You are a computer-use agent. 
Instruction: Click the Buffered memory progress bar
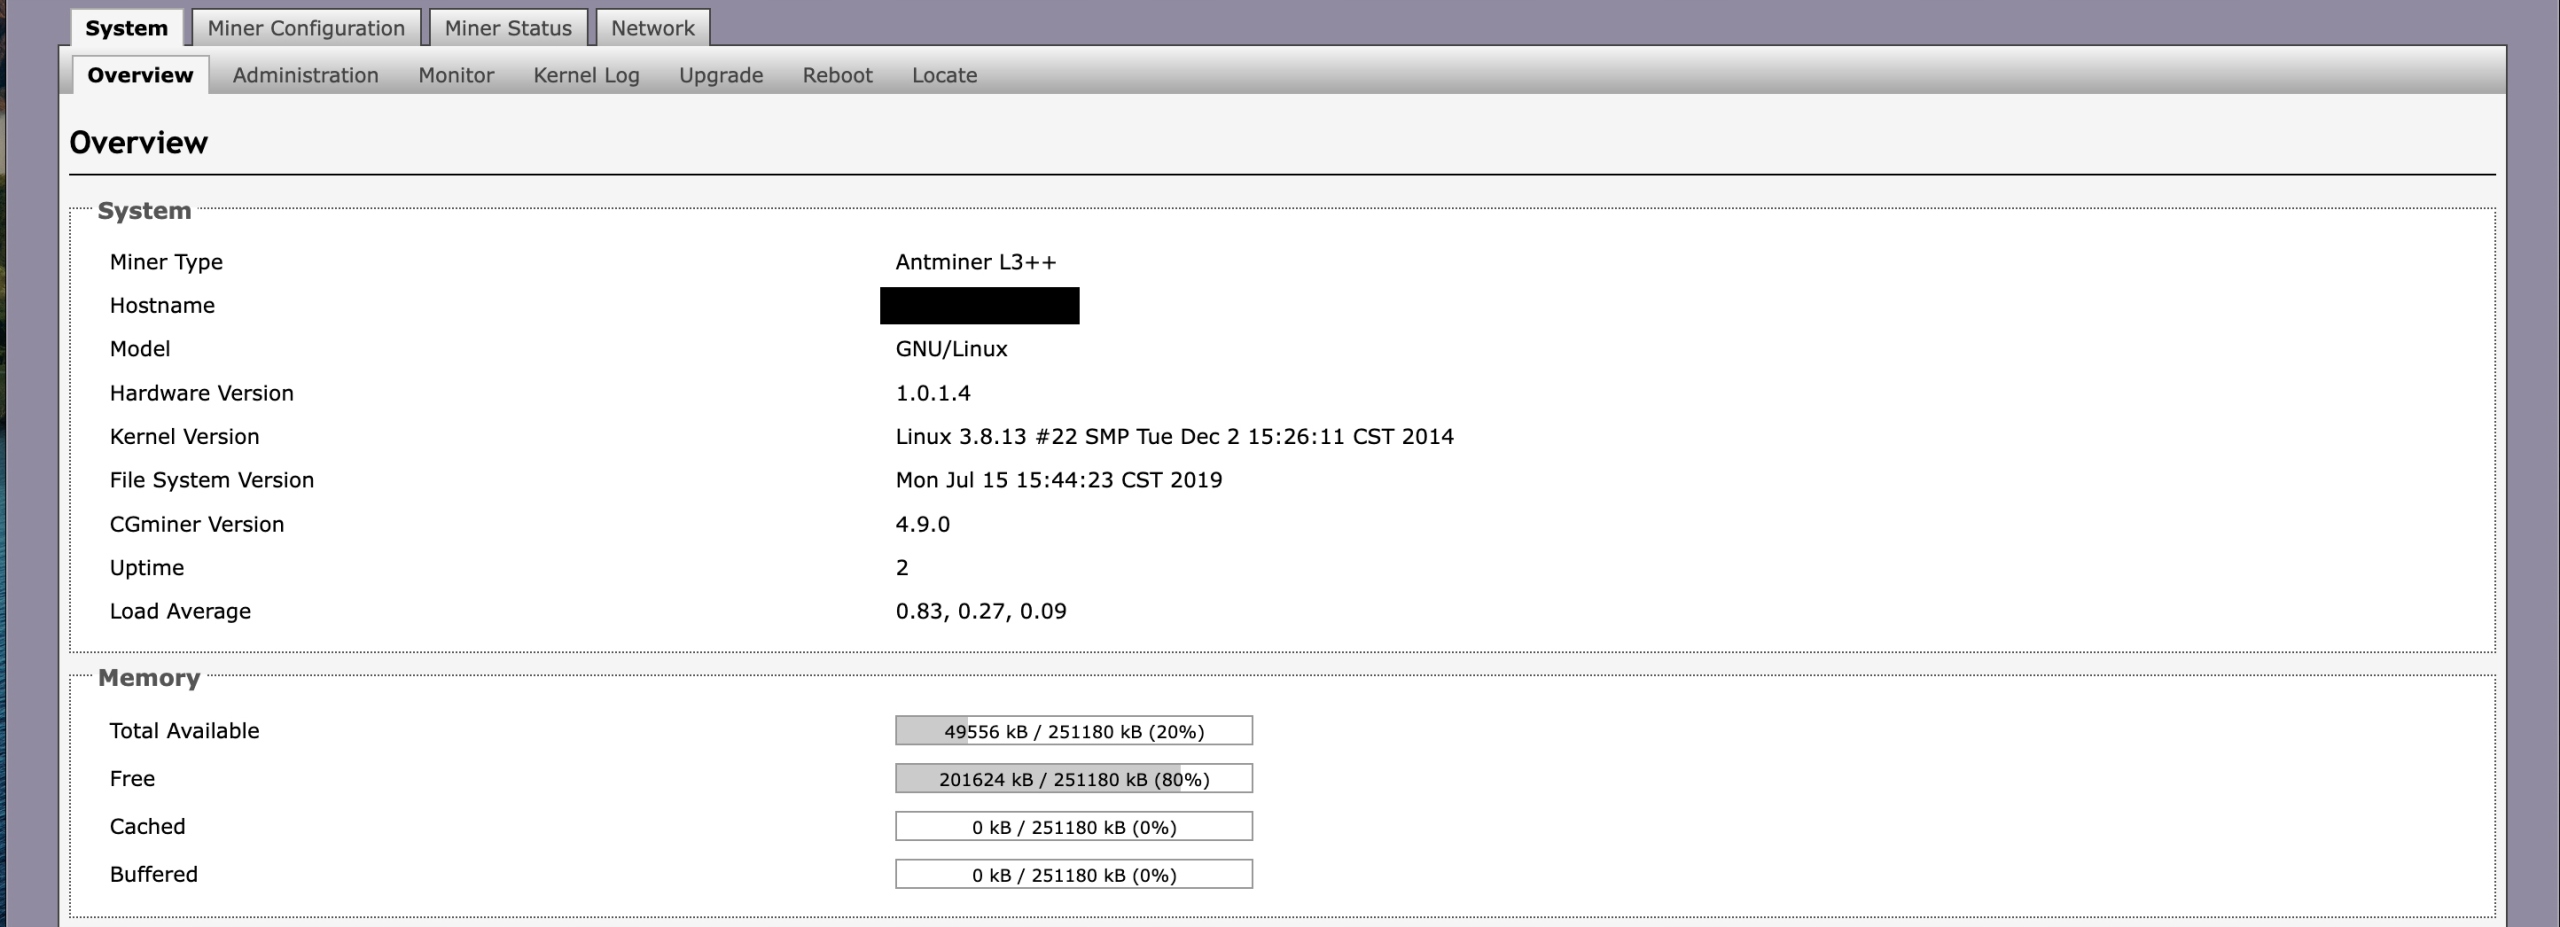1074,875
